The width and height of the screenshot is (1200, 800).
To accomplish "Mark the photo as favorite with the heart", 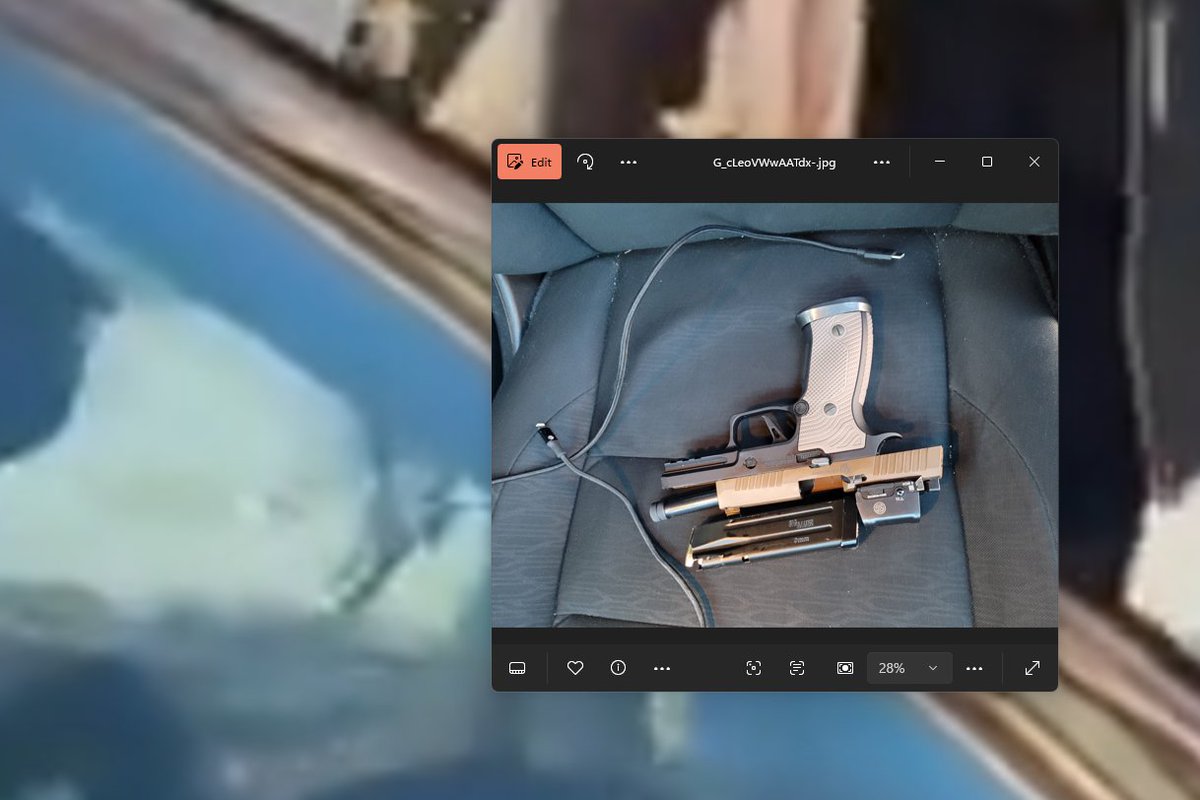I will click(x=575, y=668).
